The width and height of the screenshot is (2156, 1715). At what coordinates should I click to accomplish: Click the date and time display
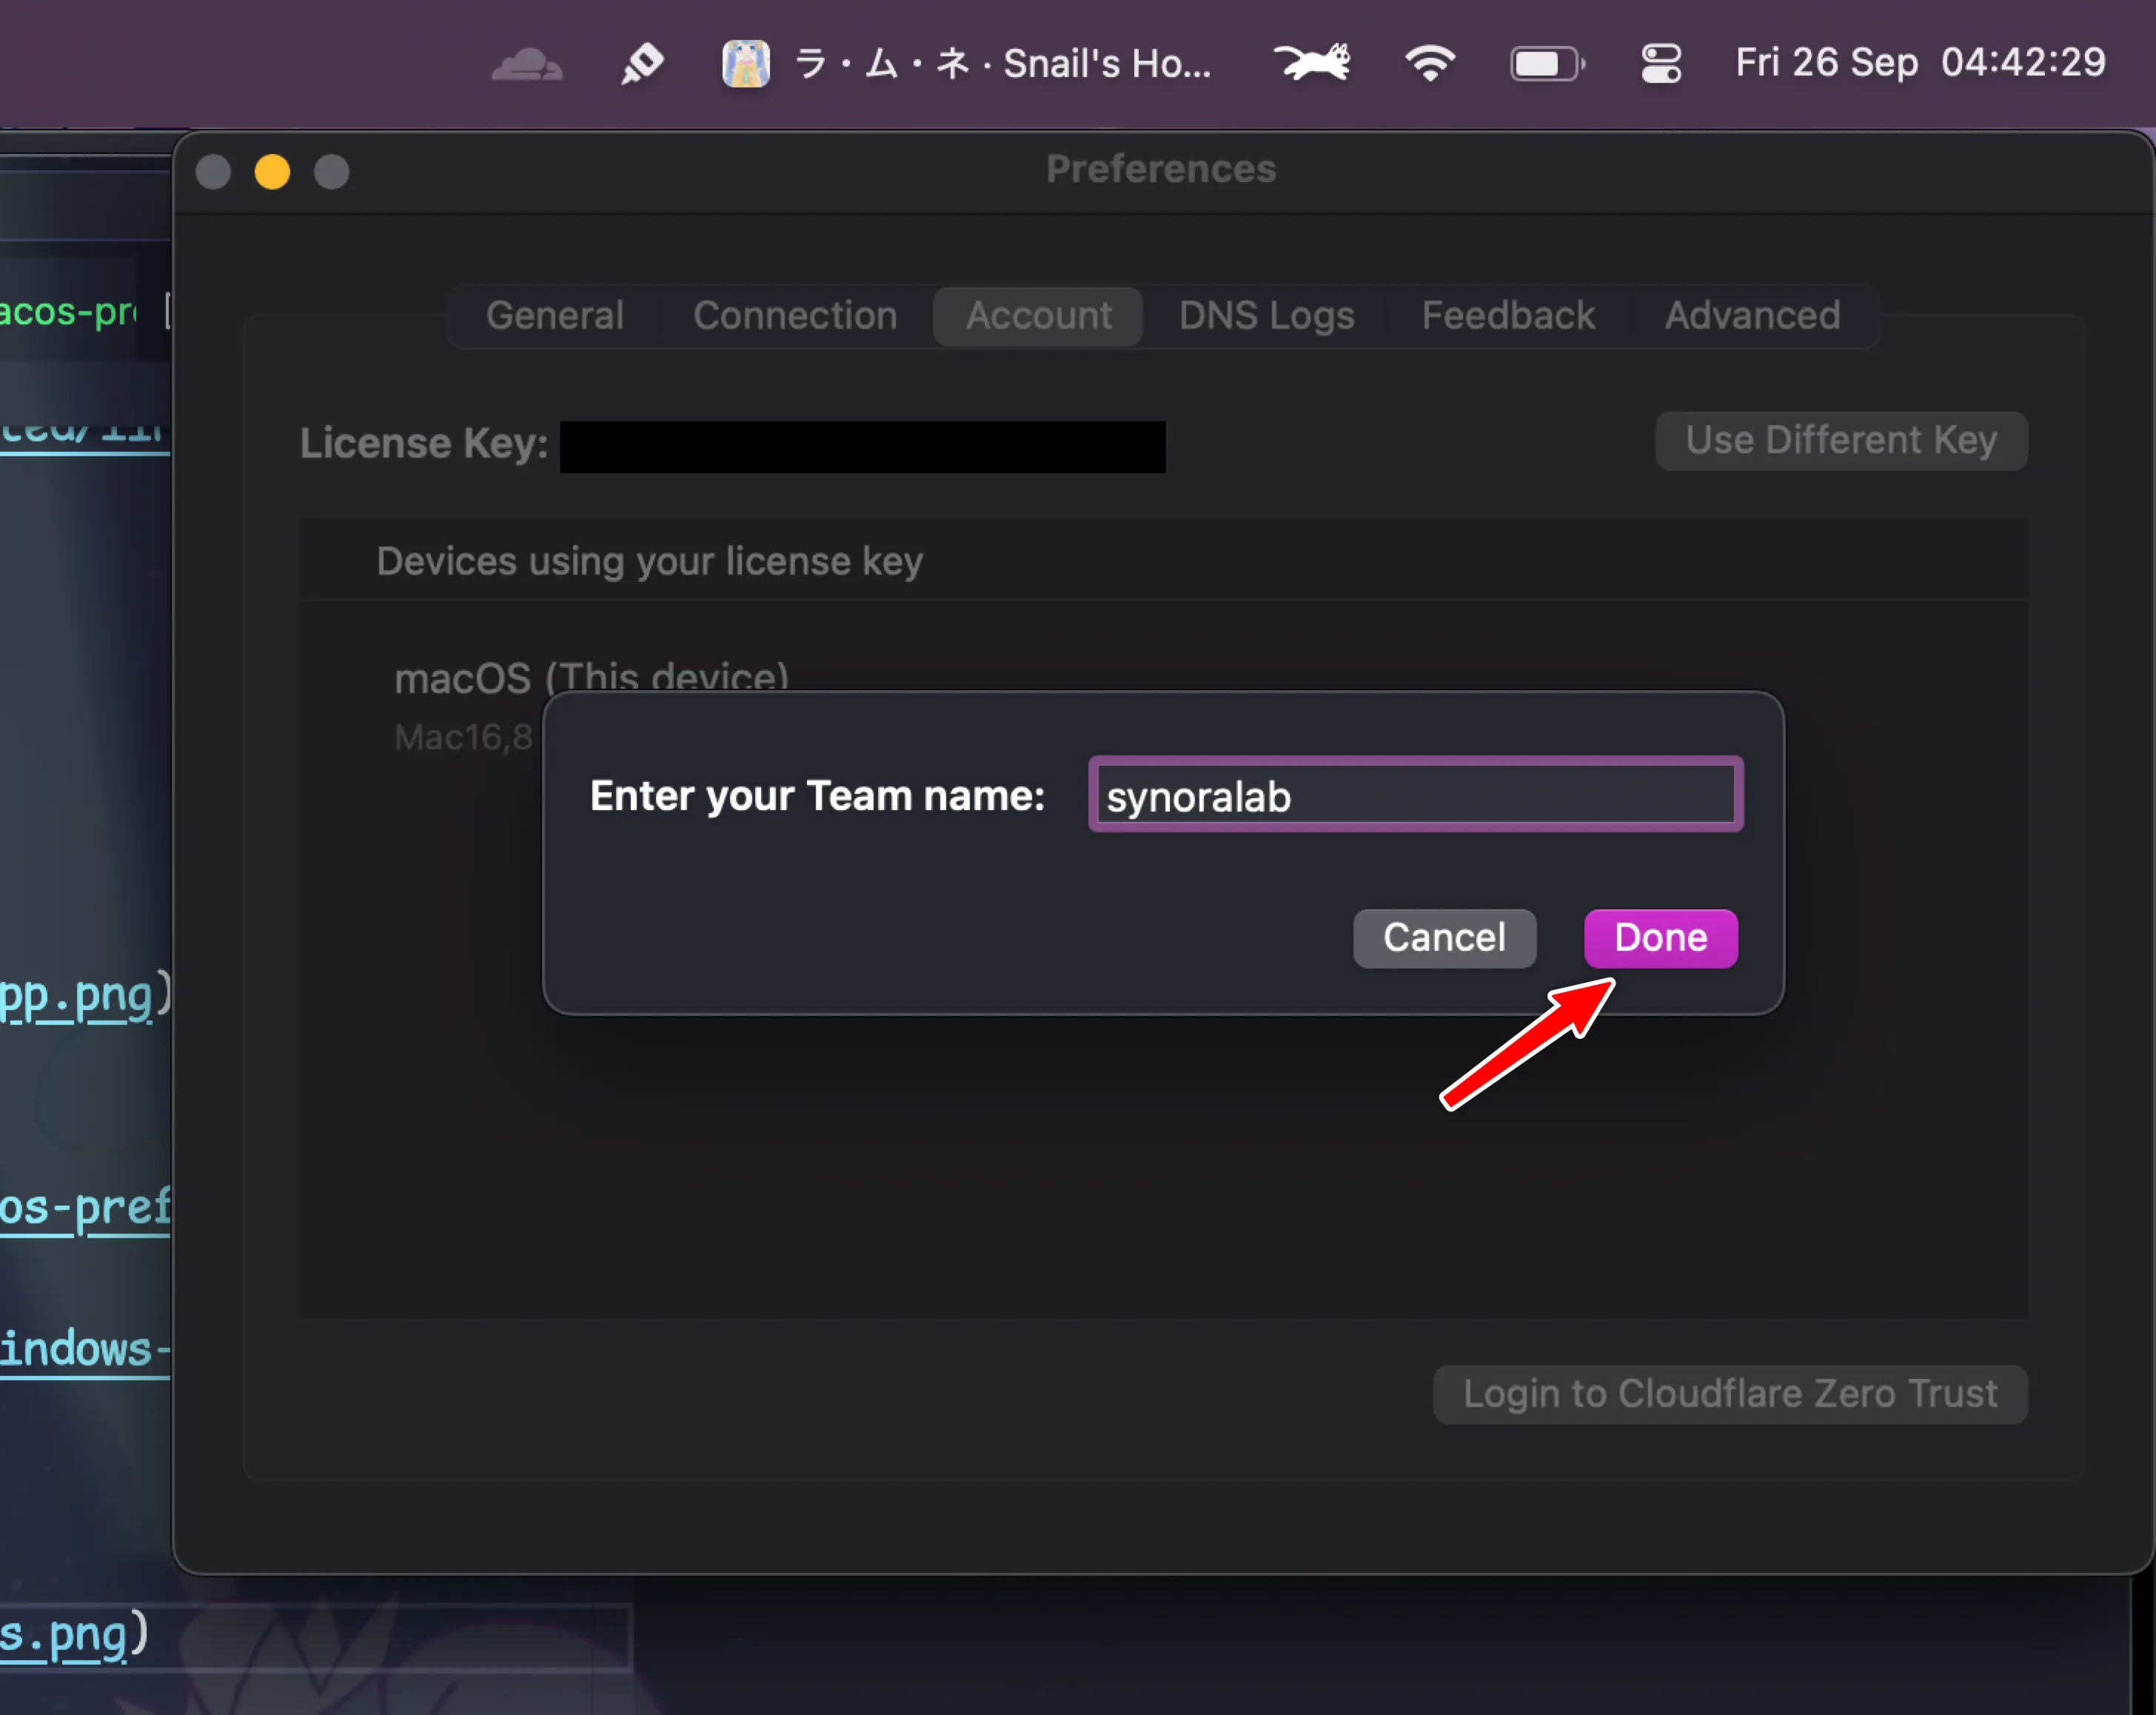point(1920,63)
